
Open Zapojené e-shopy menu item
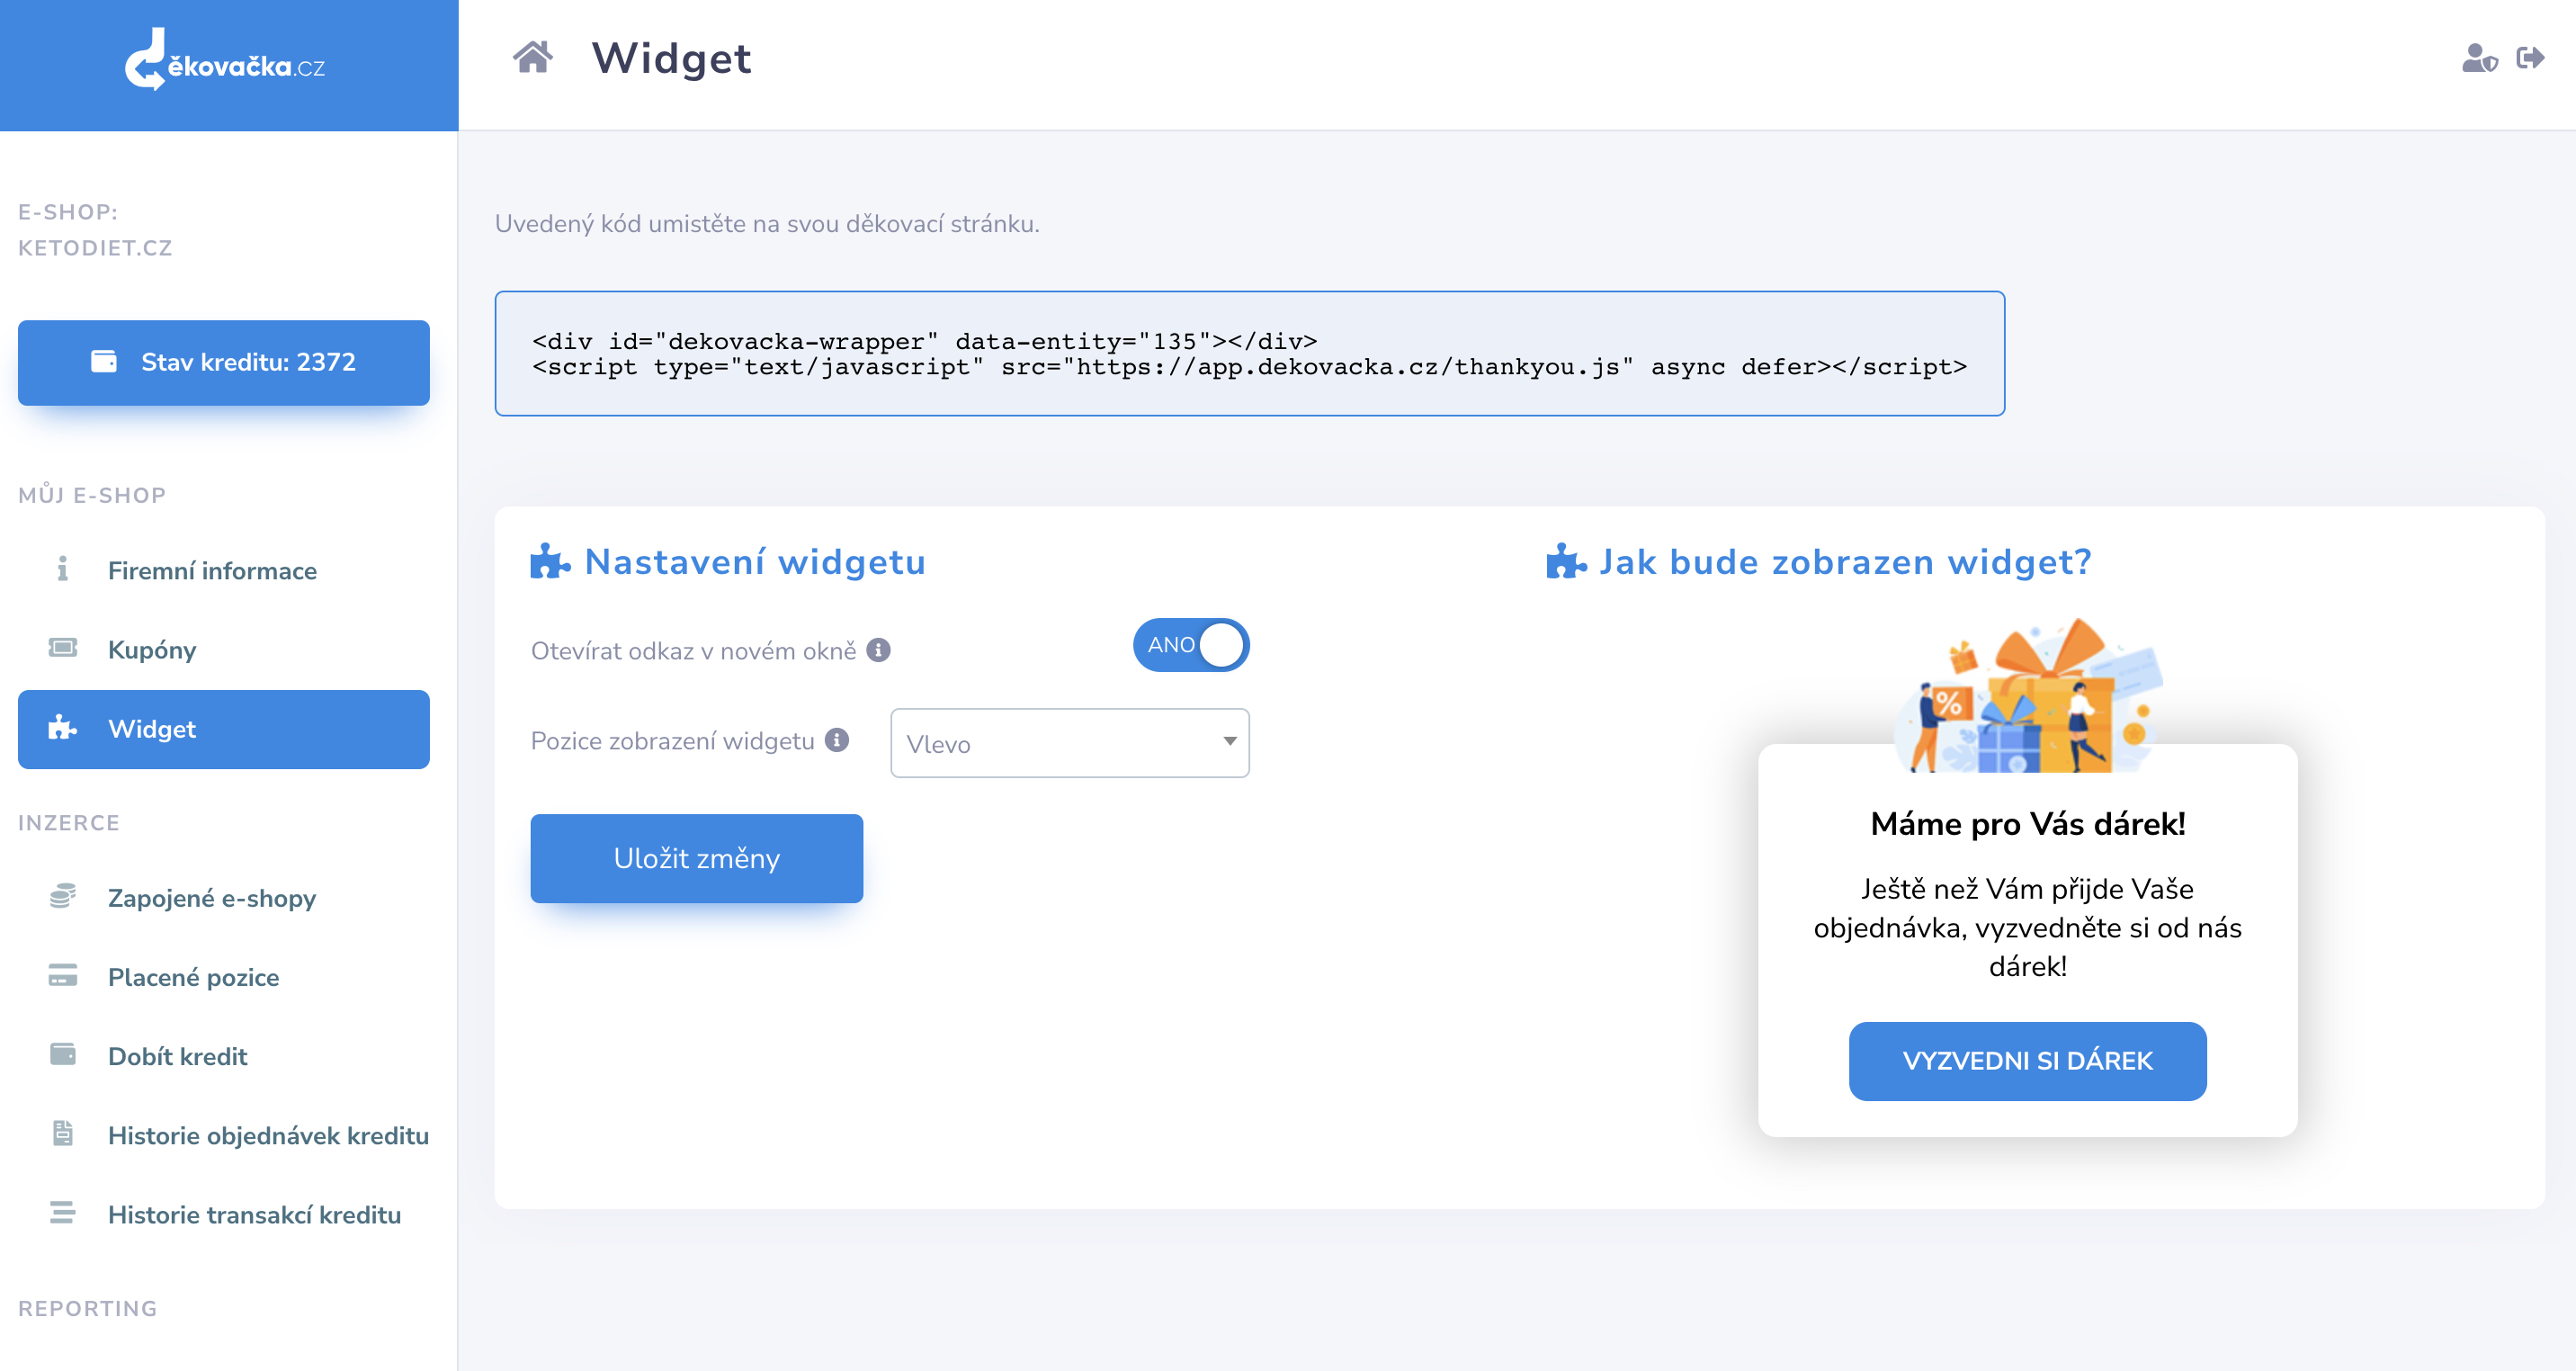(224, 897)
